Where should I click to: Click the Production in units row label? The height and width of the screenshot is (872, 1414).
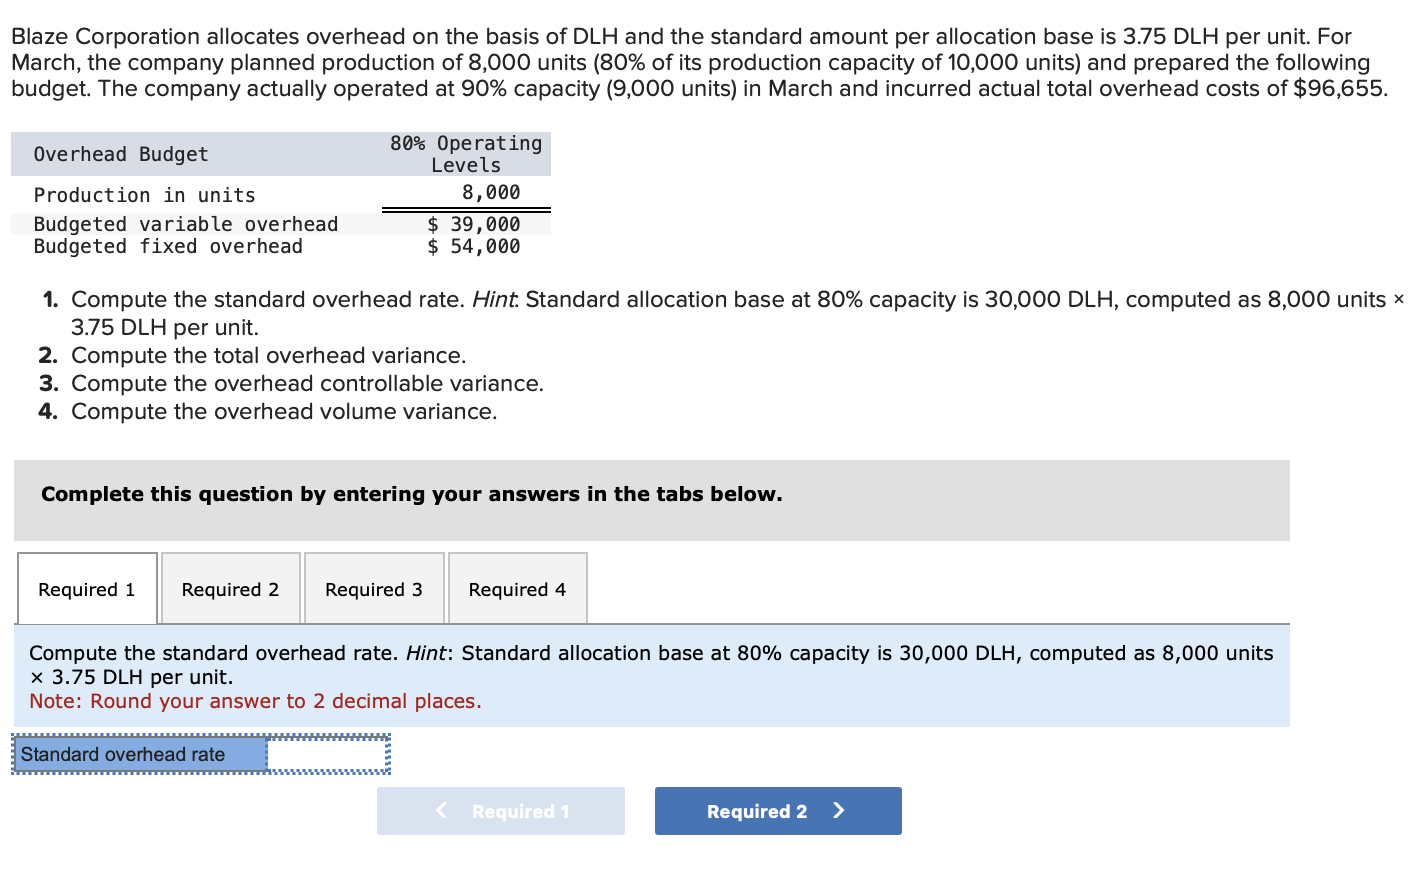(144, 195)
